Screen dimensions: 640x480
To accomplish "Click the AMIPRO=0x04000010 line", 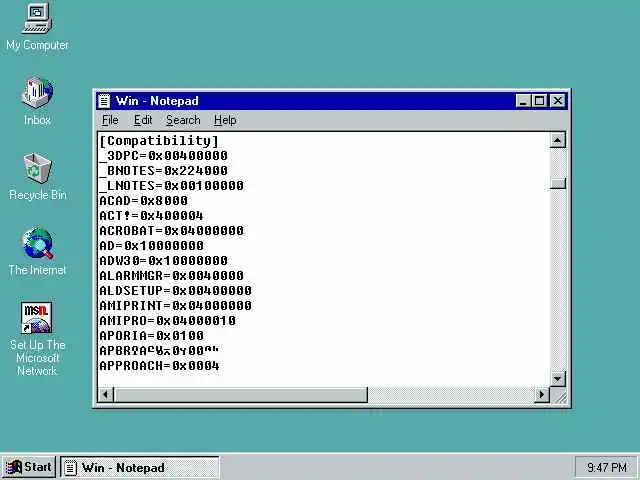I will tap(167, 320).
